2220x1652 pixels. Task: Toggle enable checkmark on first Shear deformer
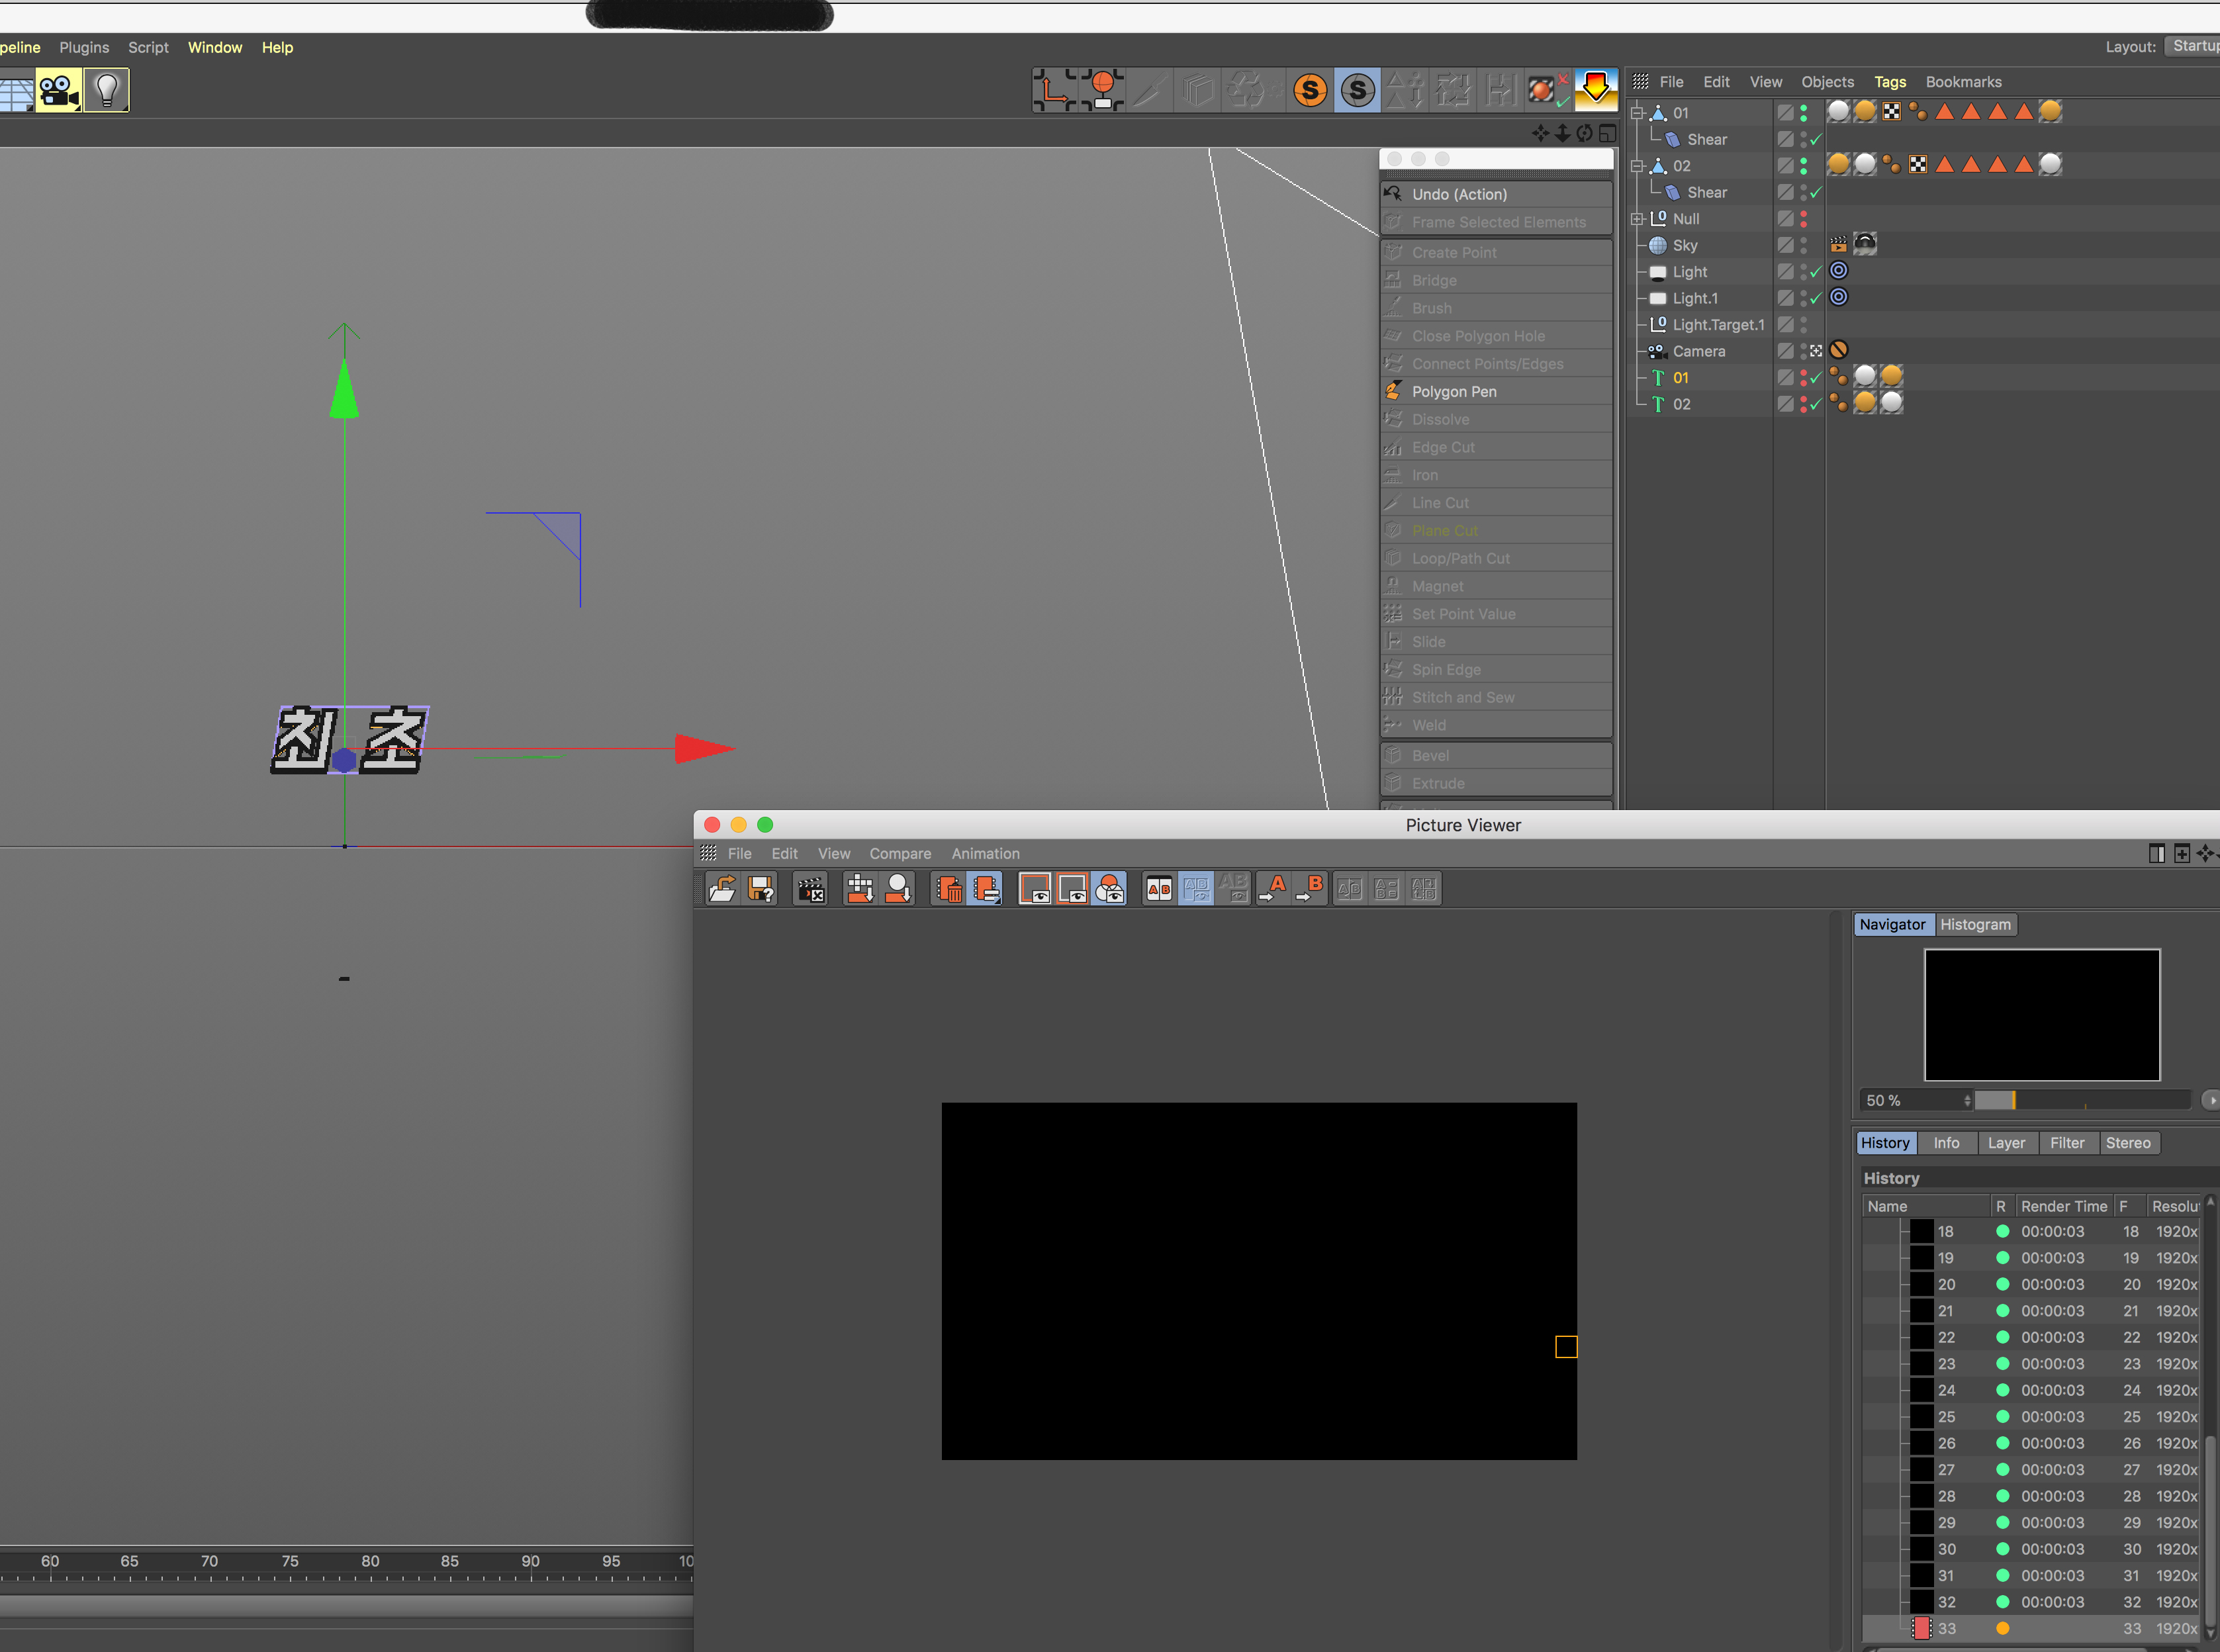1816,139
